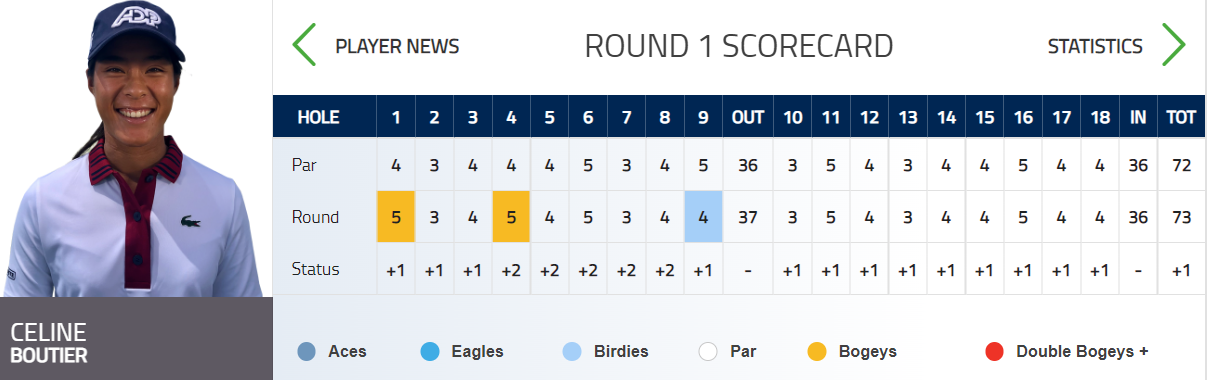
Task: Select the bogey score on hole 4
Action: click(x=511, y=217)
